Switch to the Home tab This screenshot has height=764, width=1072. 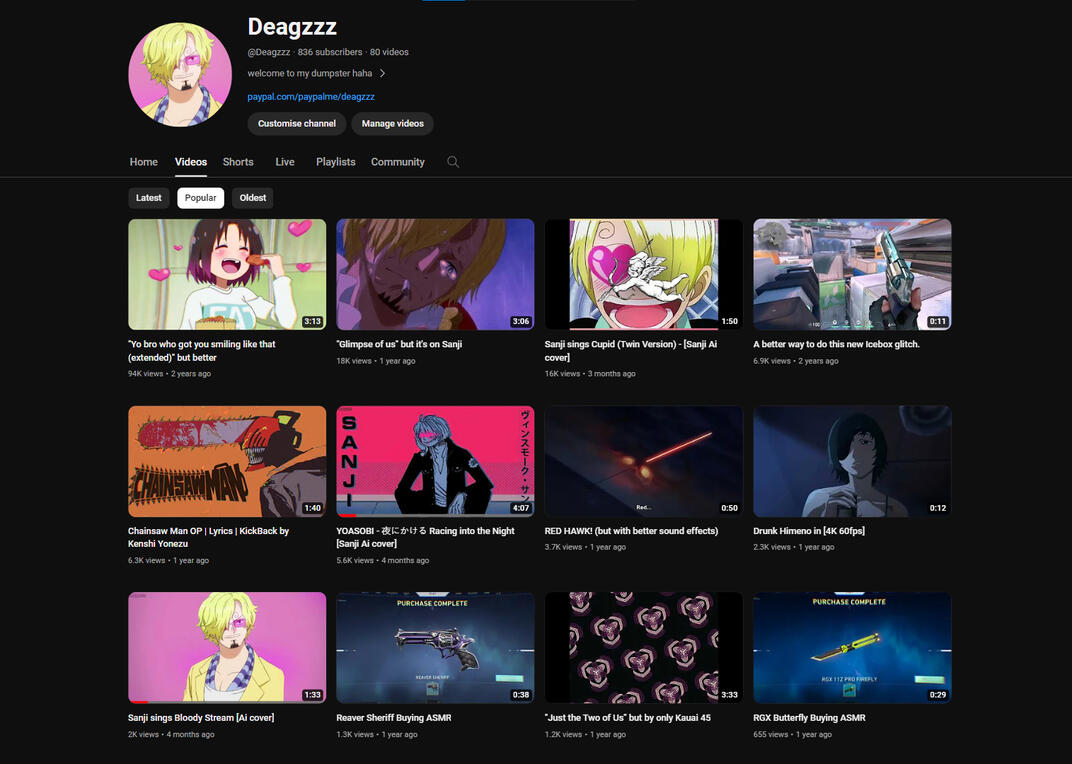(x=144, y=162)
